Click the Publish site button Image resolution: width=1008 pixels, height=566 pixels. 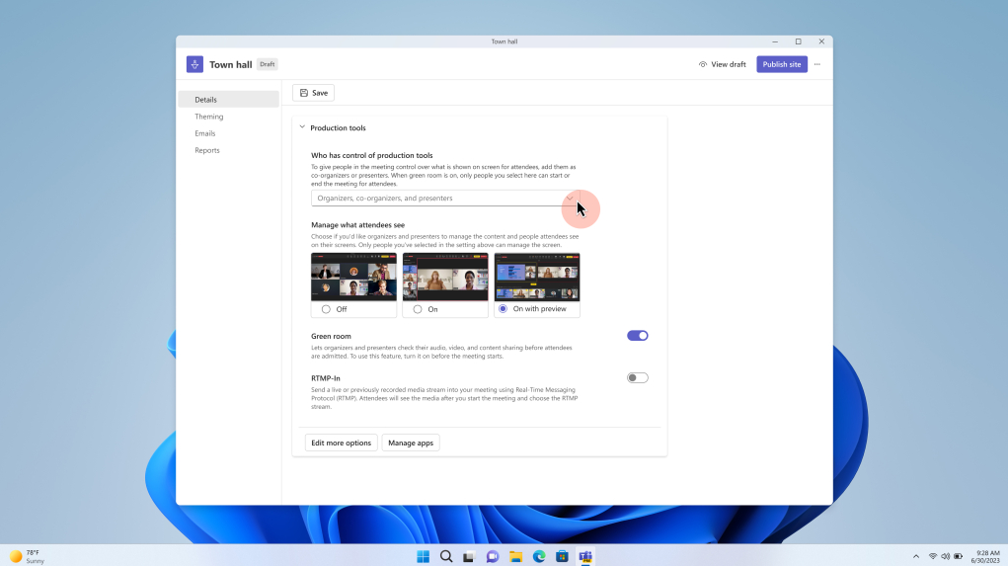[782, 64]
